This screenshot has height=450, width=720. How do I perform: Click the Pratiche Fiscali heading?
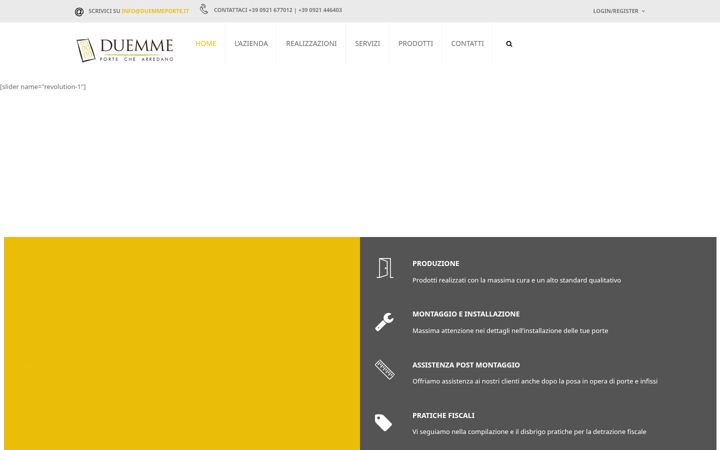(x=444, y=416)
